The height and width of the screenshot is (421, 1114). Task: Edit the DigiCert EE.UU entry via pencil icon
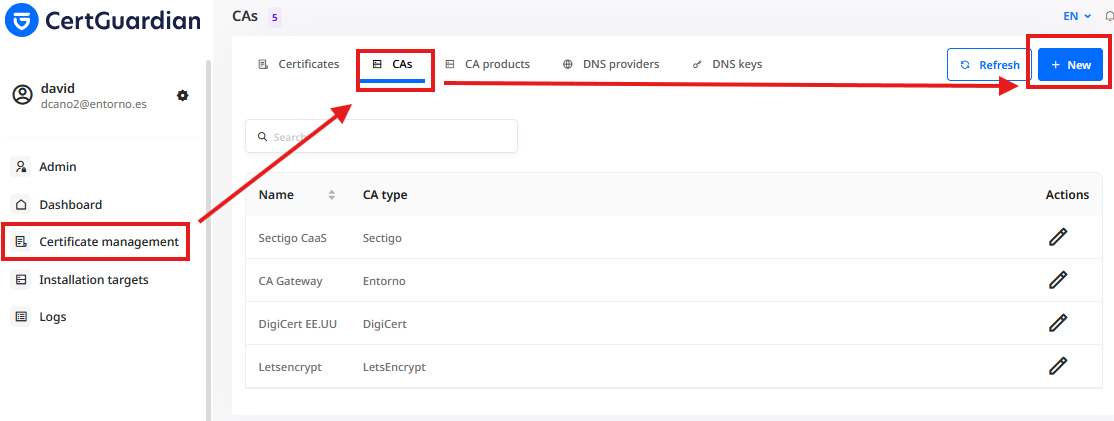(1058, 323)
